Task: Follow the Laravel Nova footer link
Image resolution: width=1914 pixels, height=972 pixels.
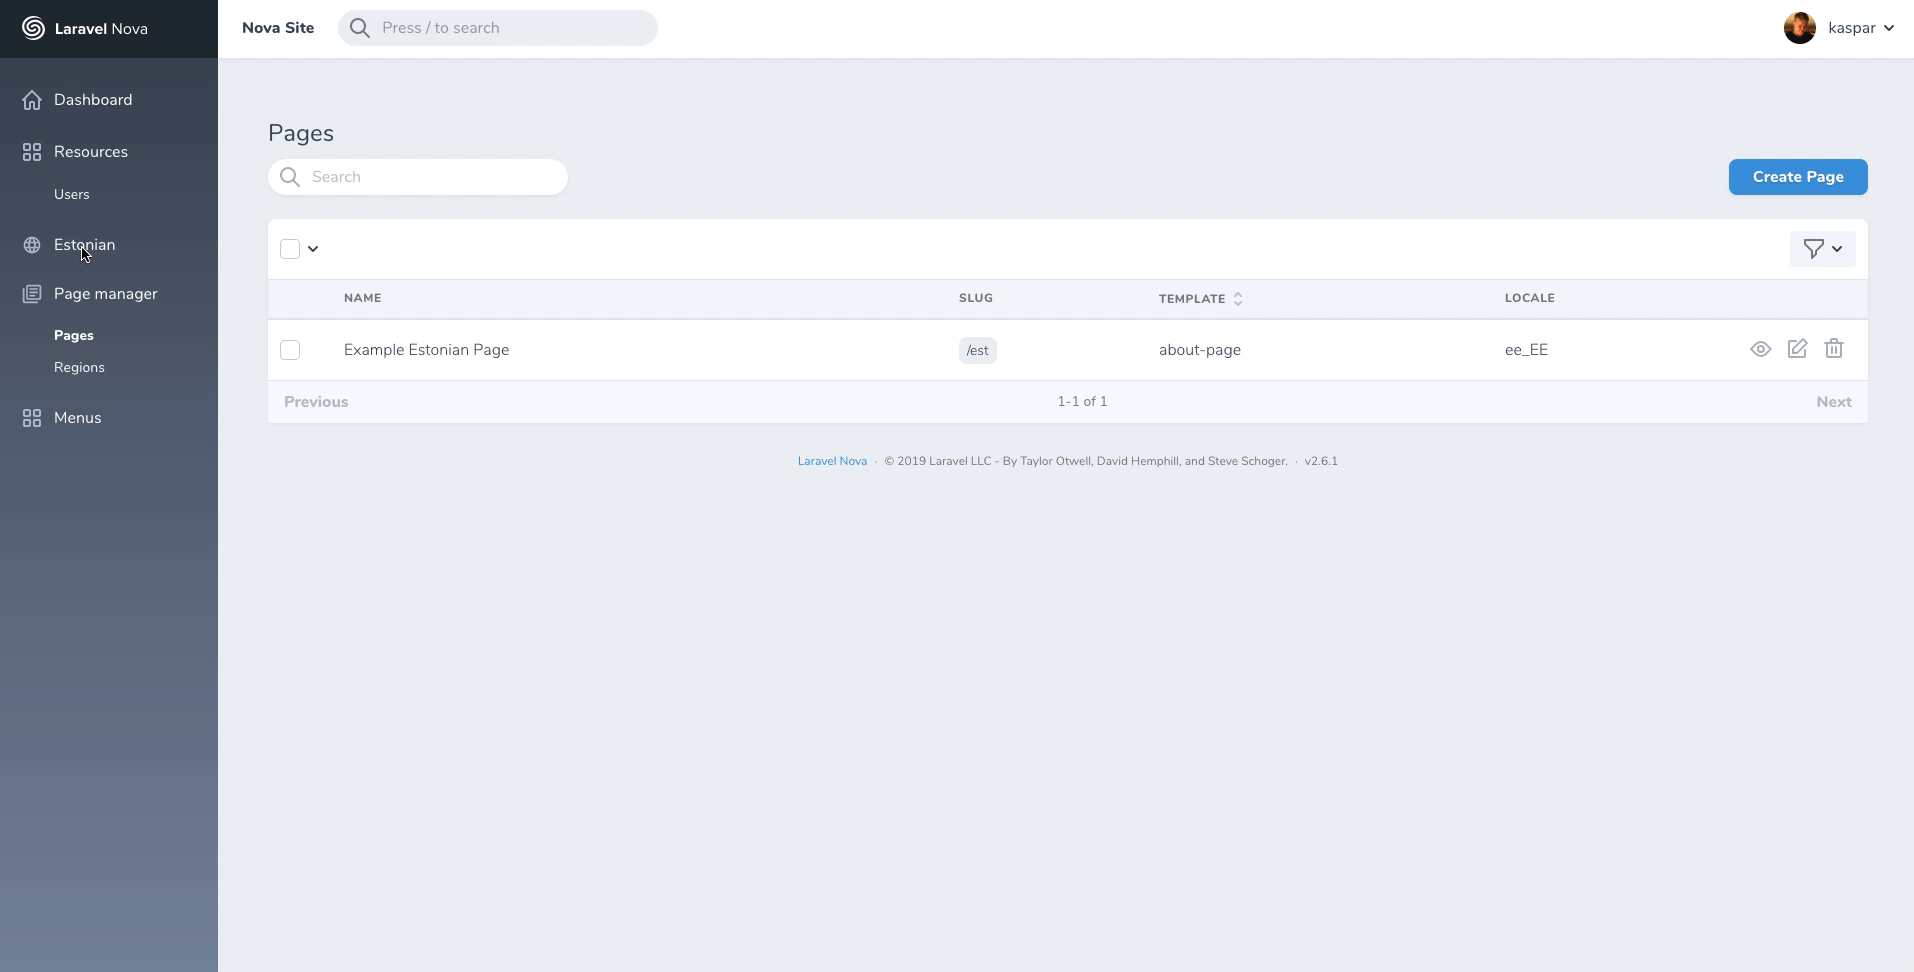Action: pos(832,461)
